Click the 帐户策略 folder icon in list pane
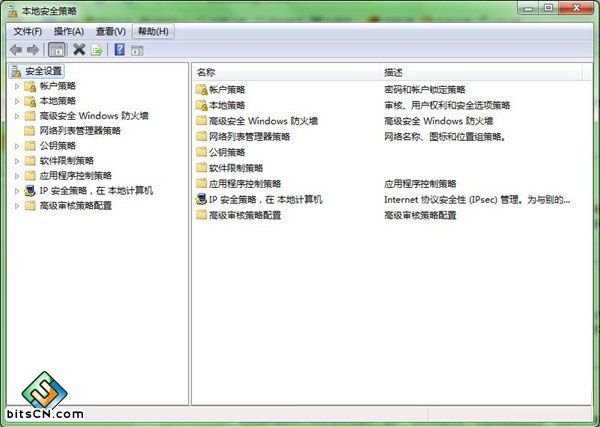This screenshot has height=427, width=600. coord(201,90)
